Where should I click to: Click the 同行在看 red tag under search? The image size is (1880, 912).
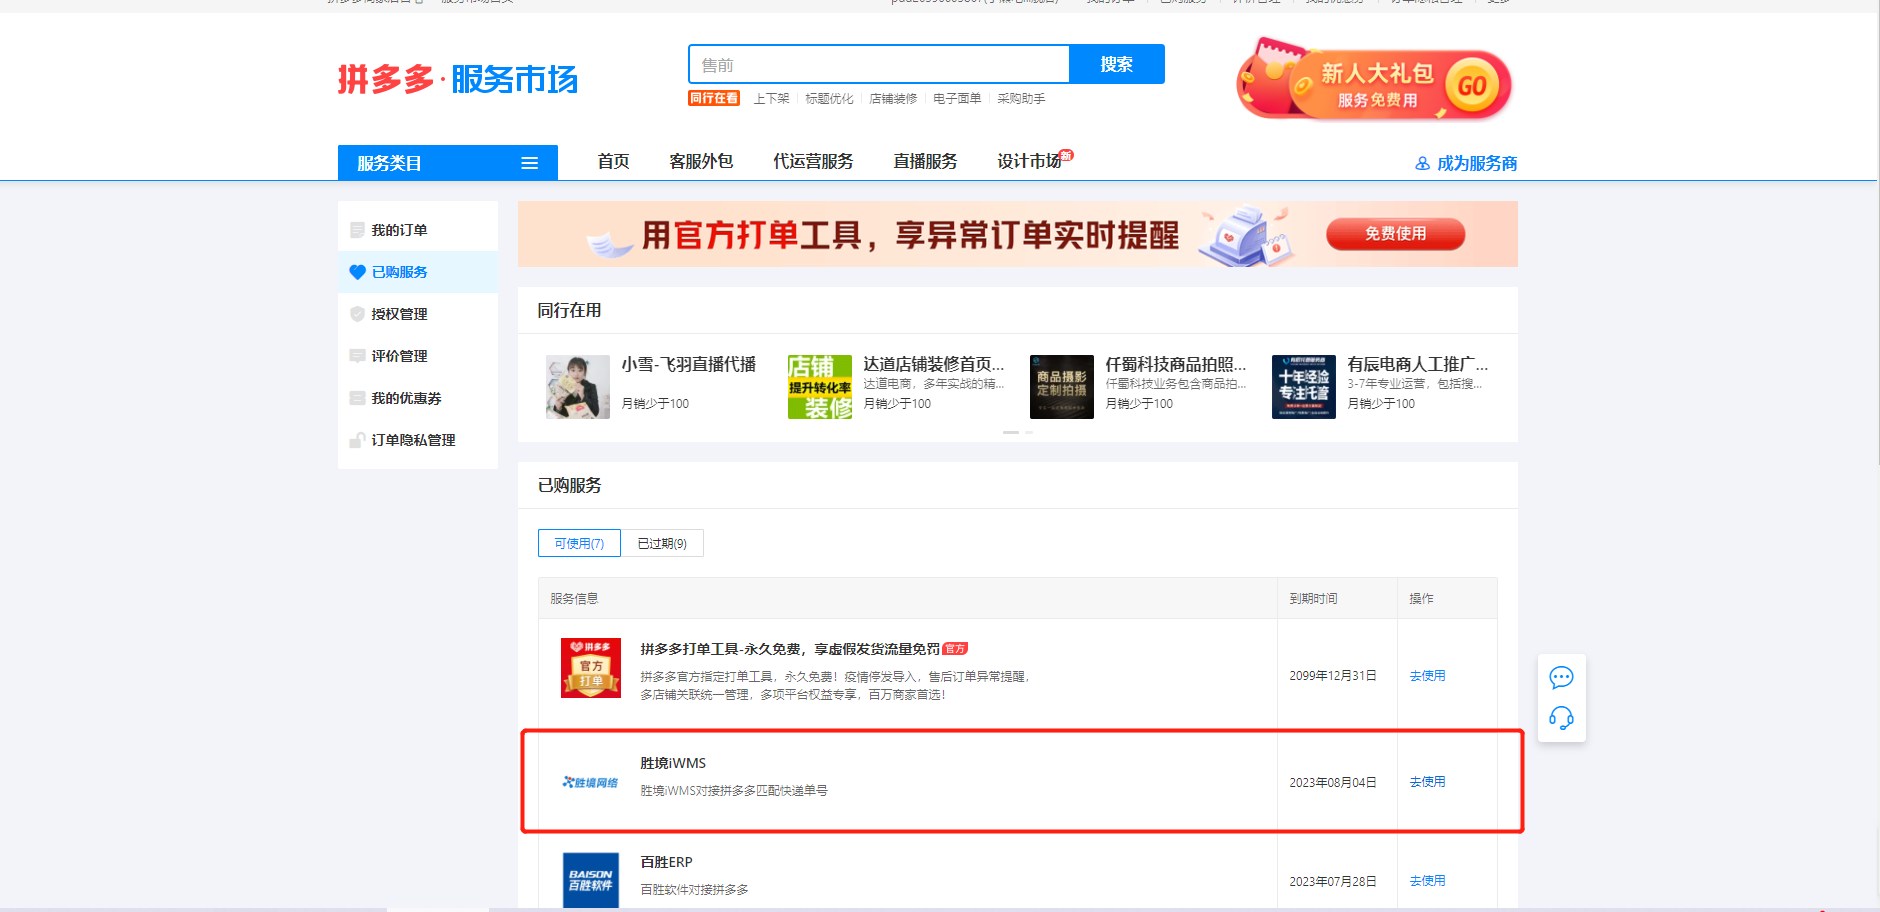coord(714,98)
